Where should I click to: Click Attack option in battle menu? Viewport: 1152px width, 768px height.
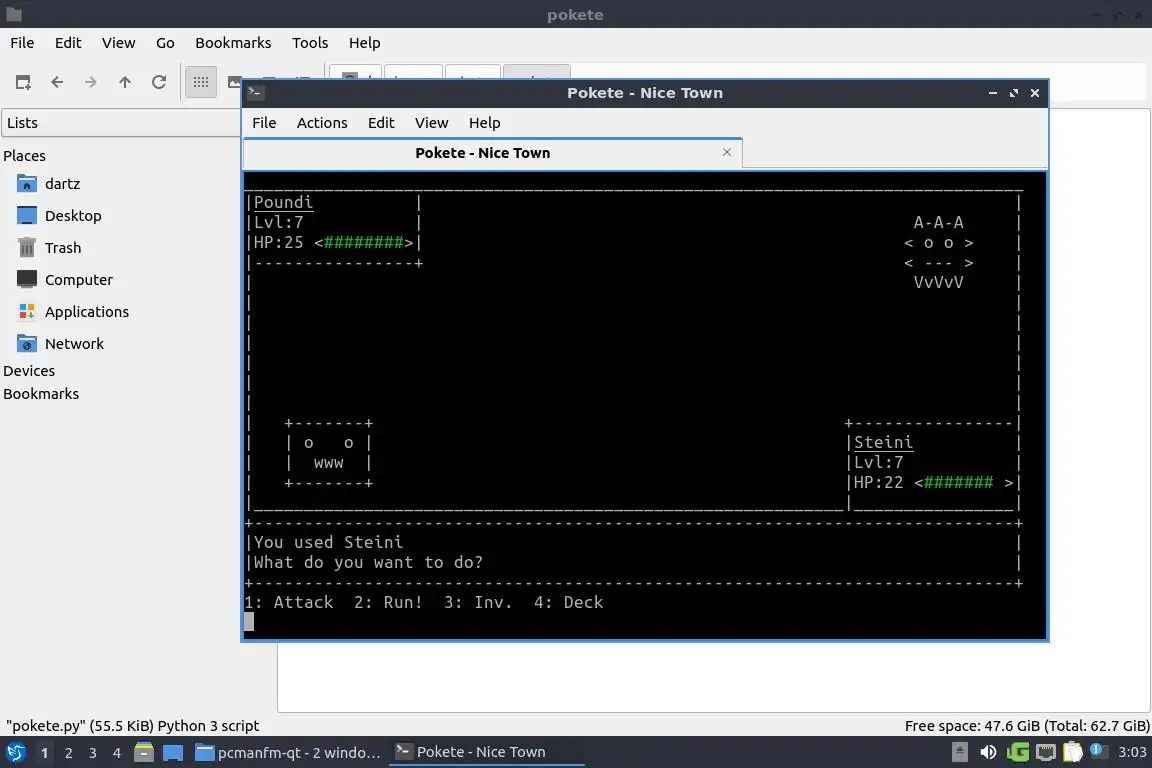[x=289, y=602]
